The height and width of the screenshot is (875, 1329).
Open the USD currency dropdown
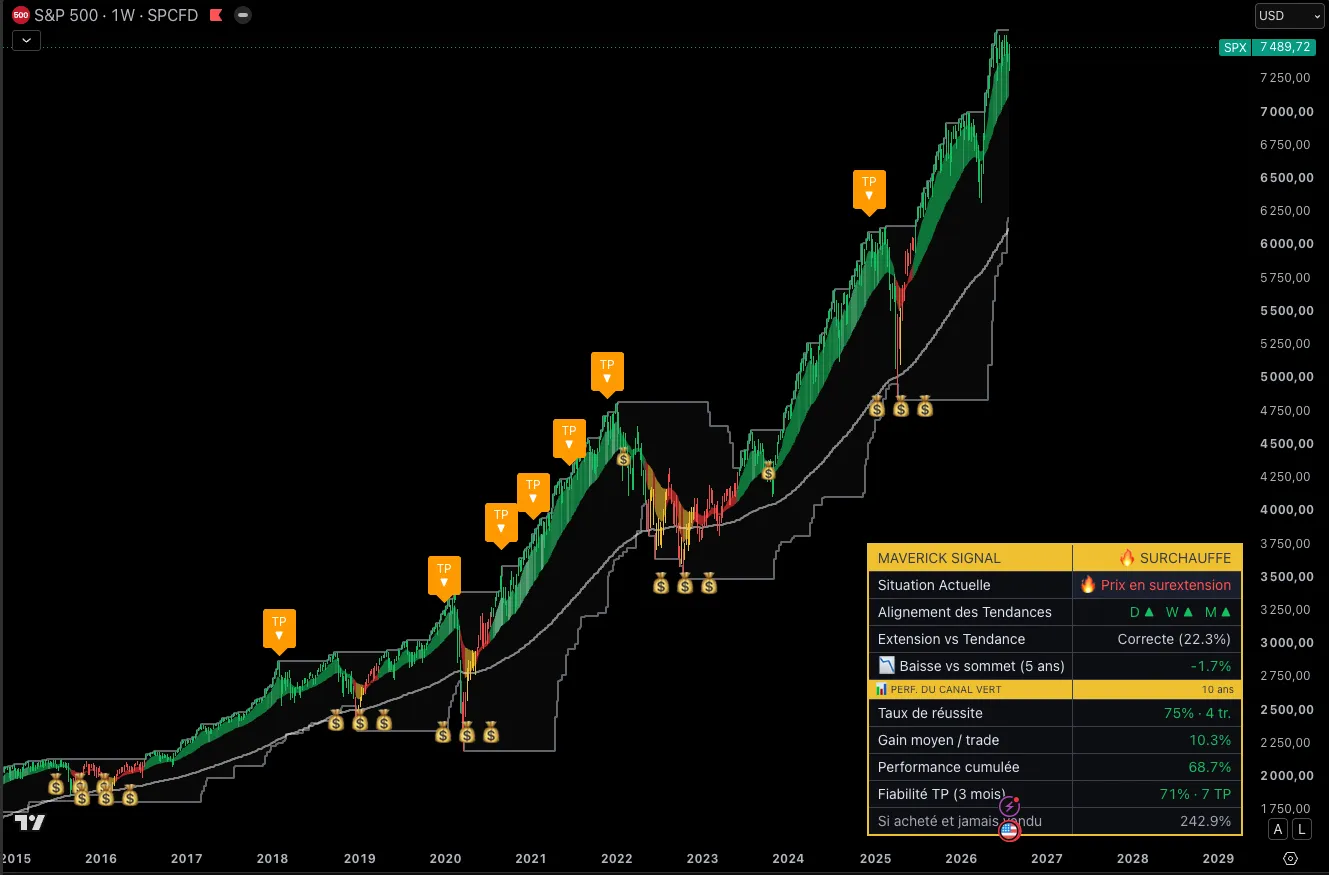pos(1289,16)
